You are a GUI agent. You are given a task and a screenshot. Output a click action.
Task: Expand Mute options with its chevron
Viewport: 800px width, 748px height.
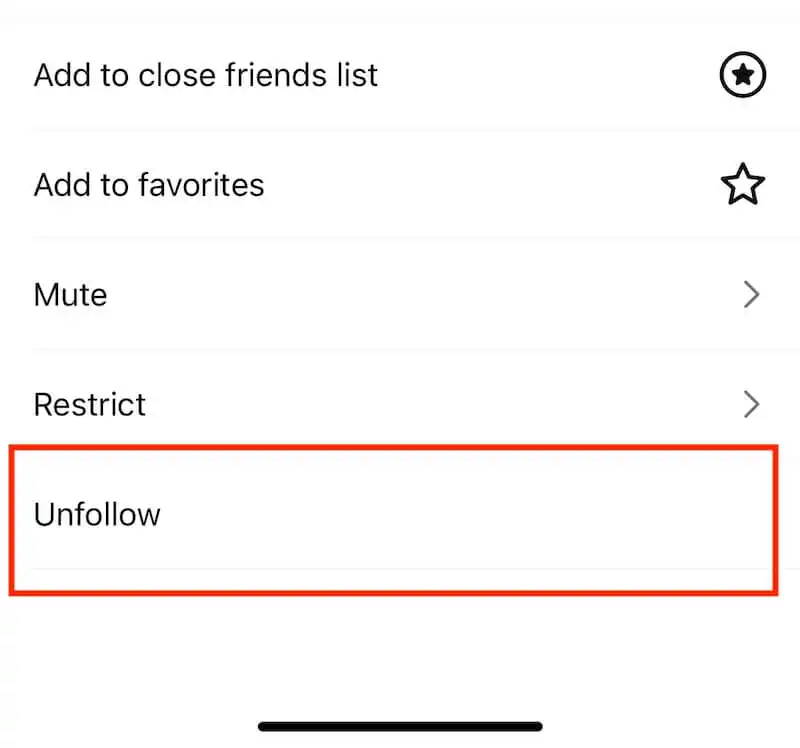click(x=751, y=294)
